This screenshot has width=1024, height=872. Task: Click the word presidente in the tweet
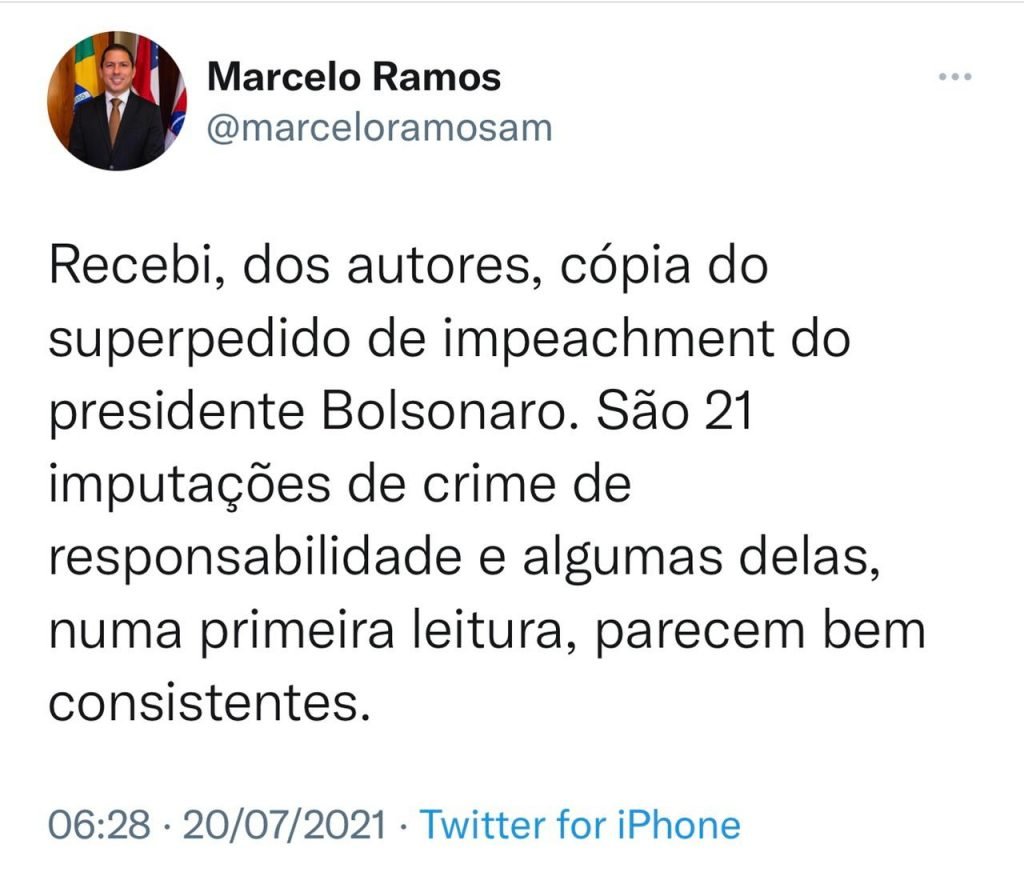click(177, 413)
